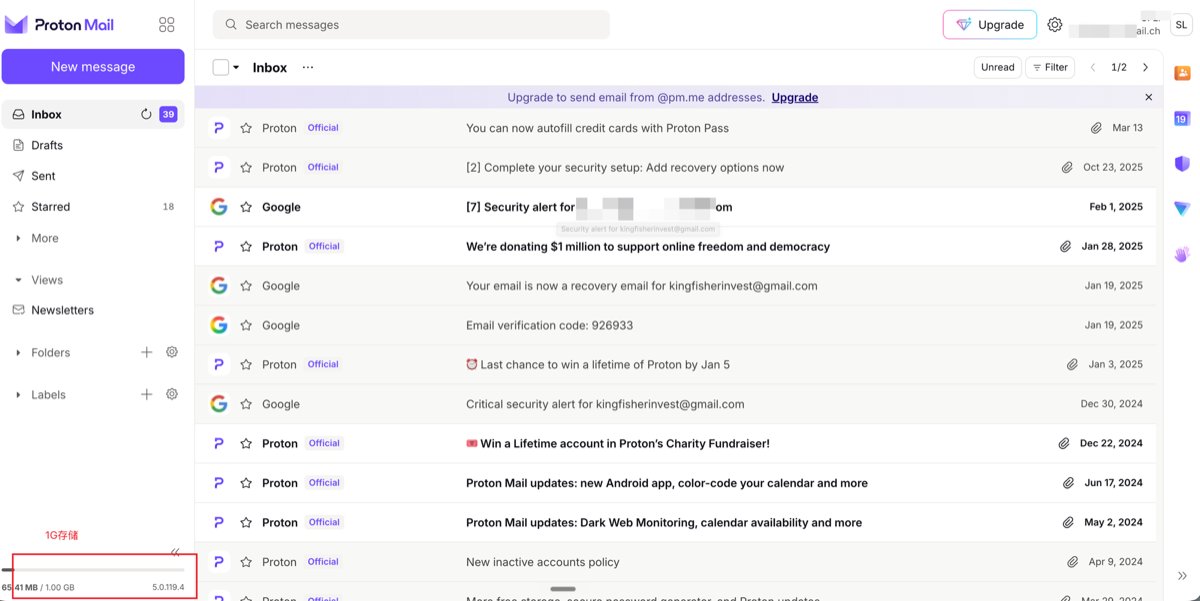Compose with New message button

(x=93, y=66)
